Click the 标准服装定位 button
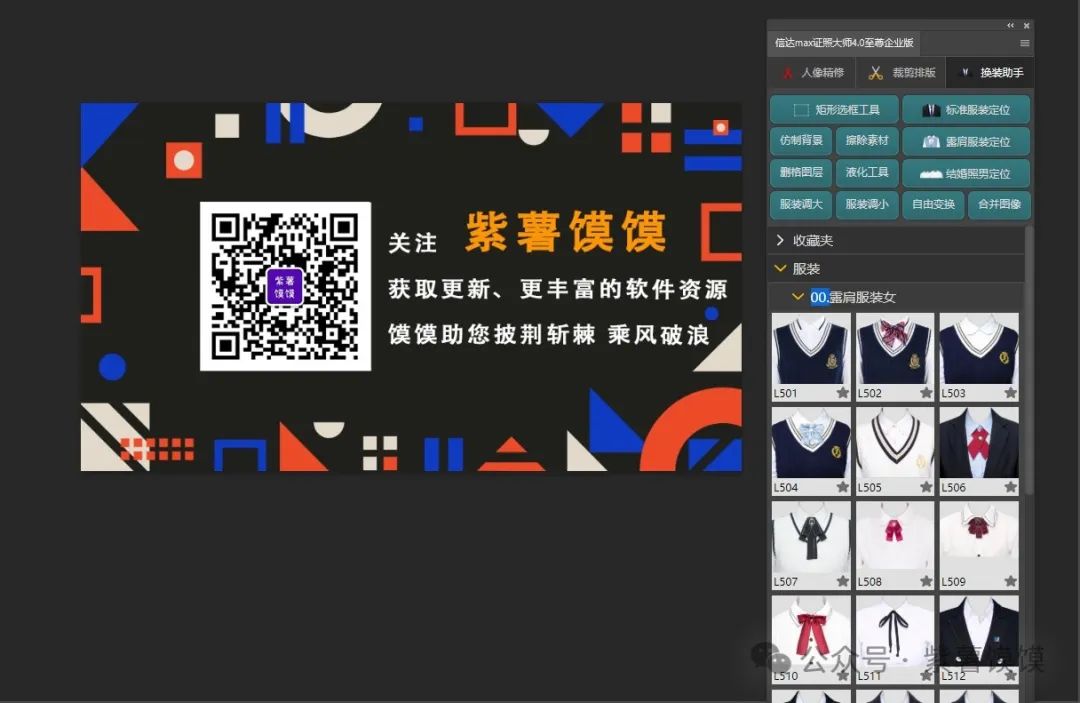This screenshot has width=1080, height=703. (966, 109)
